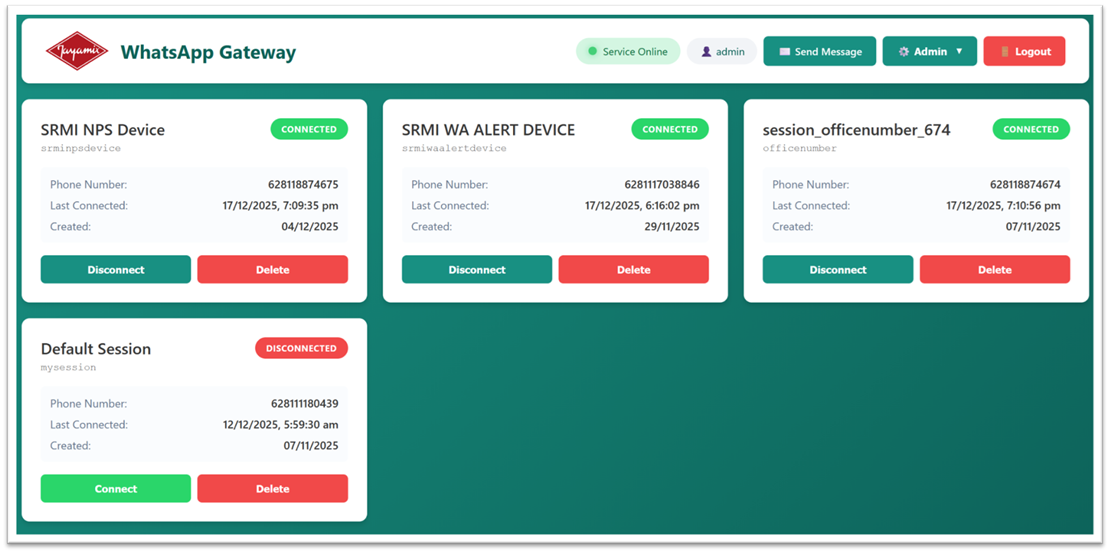Click CONNECTED badge on SRMI WA ALERT DEVICE
The height and width of the screenshot is (553, 1110).
coord(670,129)
